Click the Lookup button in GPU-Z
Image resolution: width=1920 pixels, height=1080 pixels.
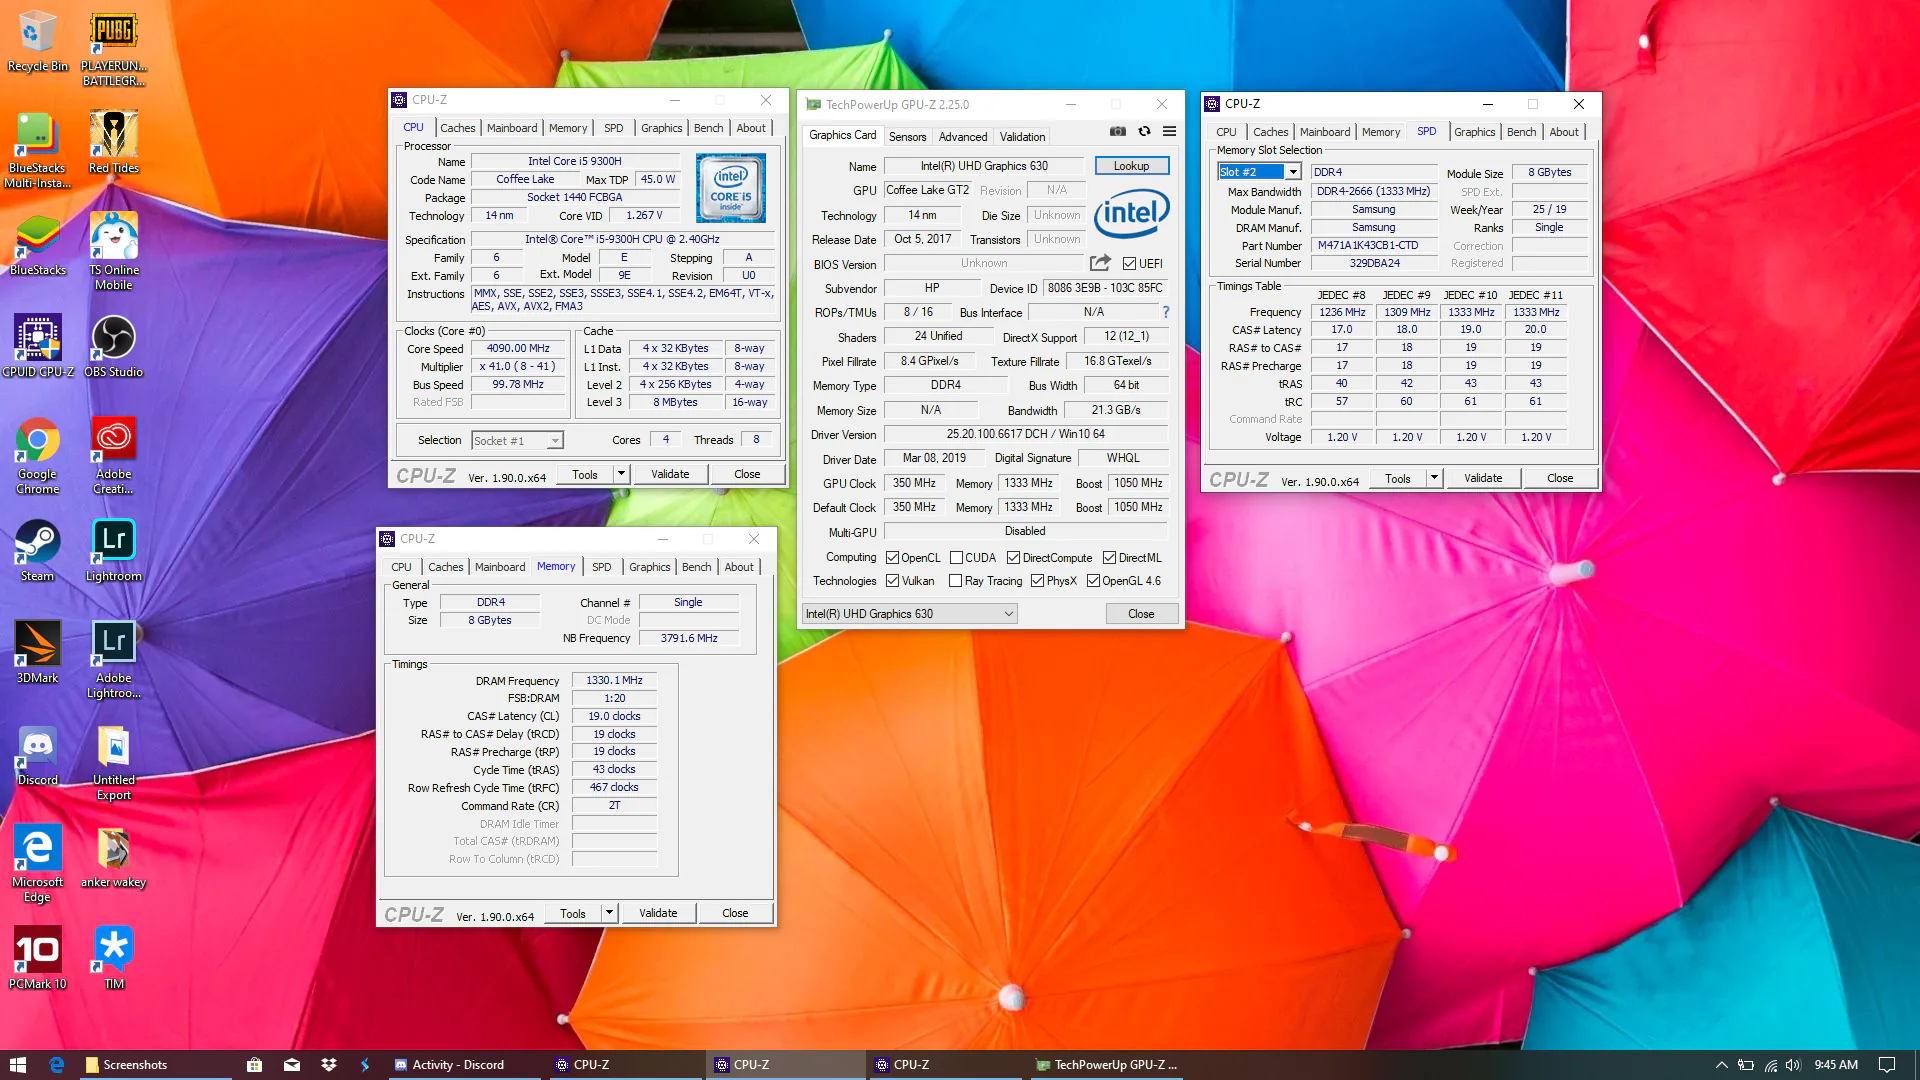click(x=1132, y=166)
